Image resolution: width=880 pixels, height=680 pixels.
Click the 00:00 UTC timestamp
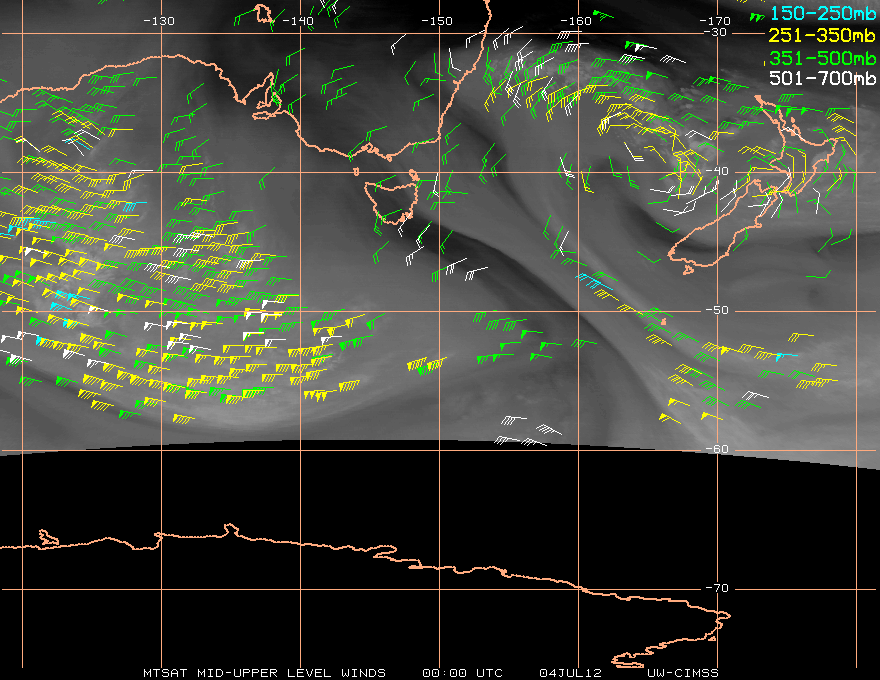pos(463,672)
